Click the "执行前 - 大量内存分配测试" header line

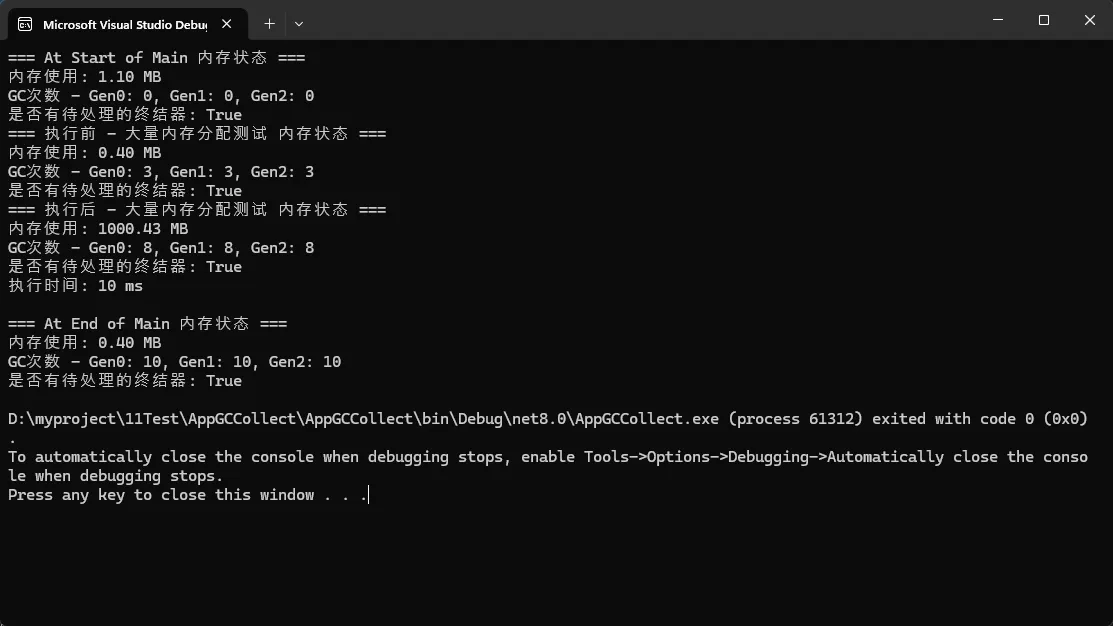[x=196, y=134]
